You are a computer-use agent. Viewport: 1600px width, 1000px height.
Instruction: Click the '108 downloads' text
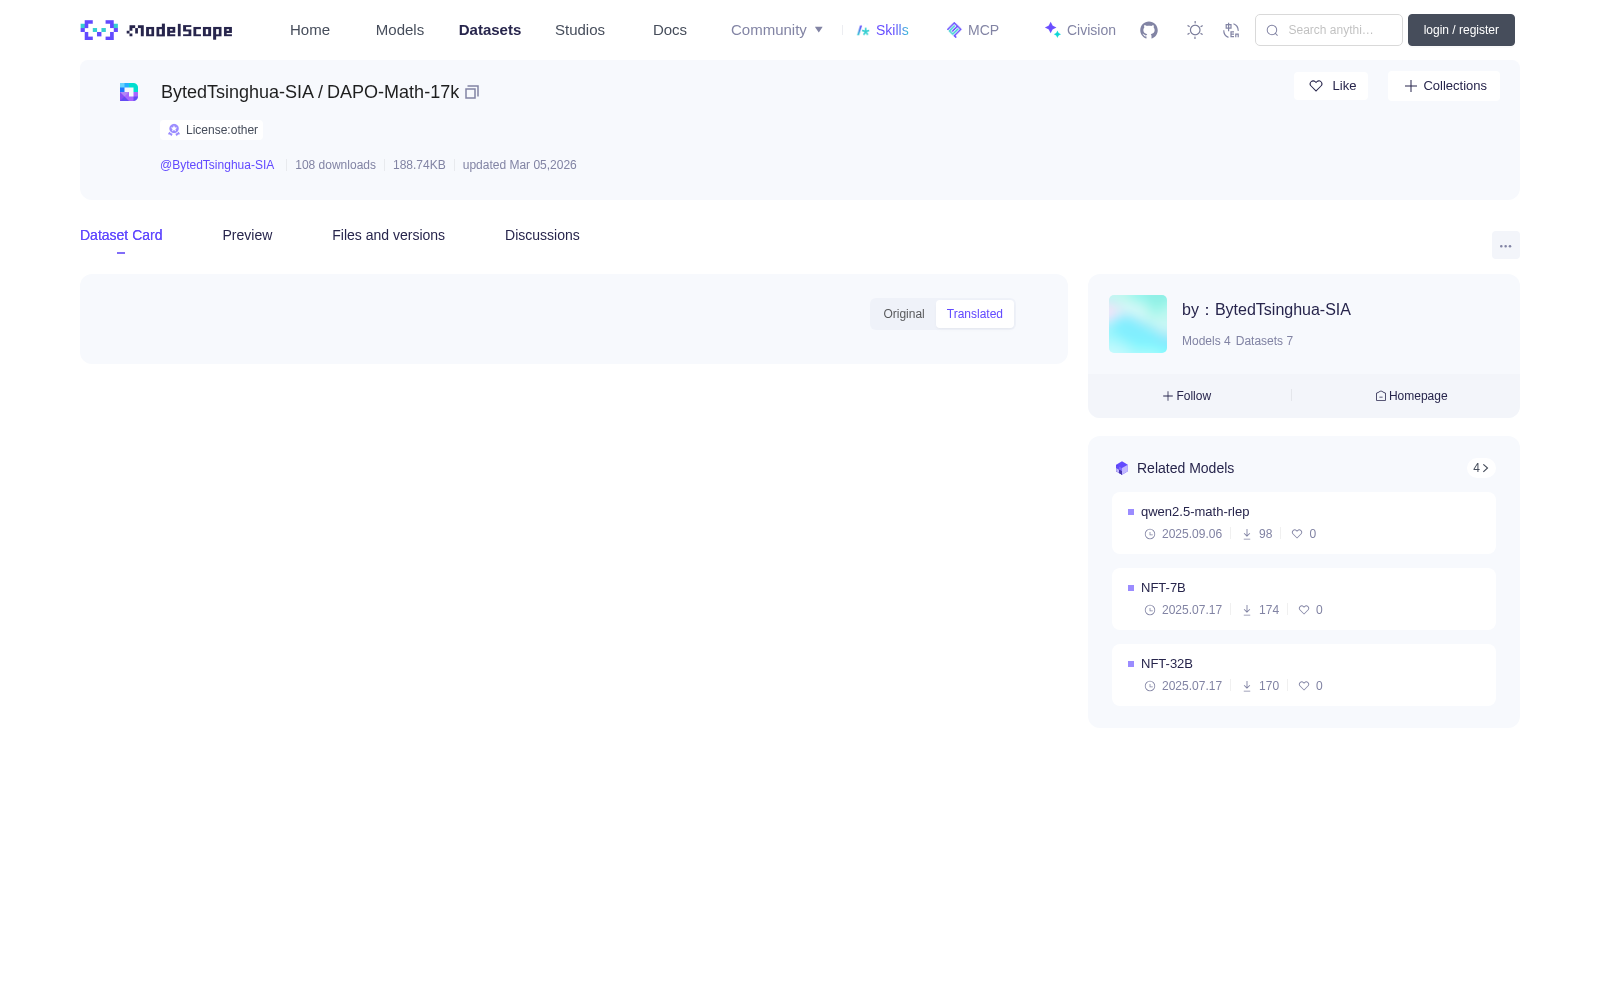[x=335, y=165]
